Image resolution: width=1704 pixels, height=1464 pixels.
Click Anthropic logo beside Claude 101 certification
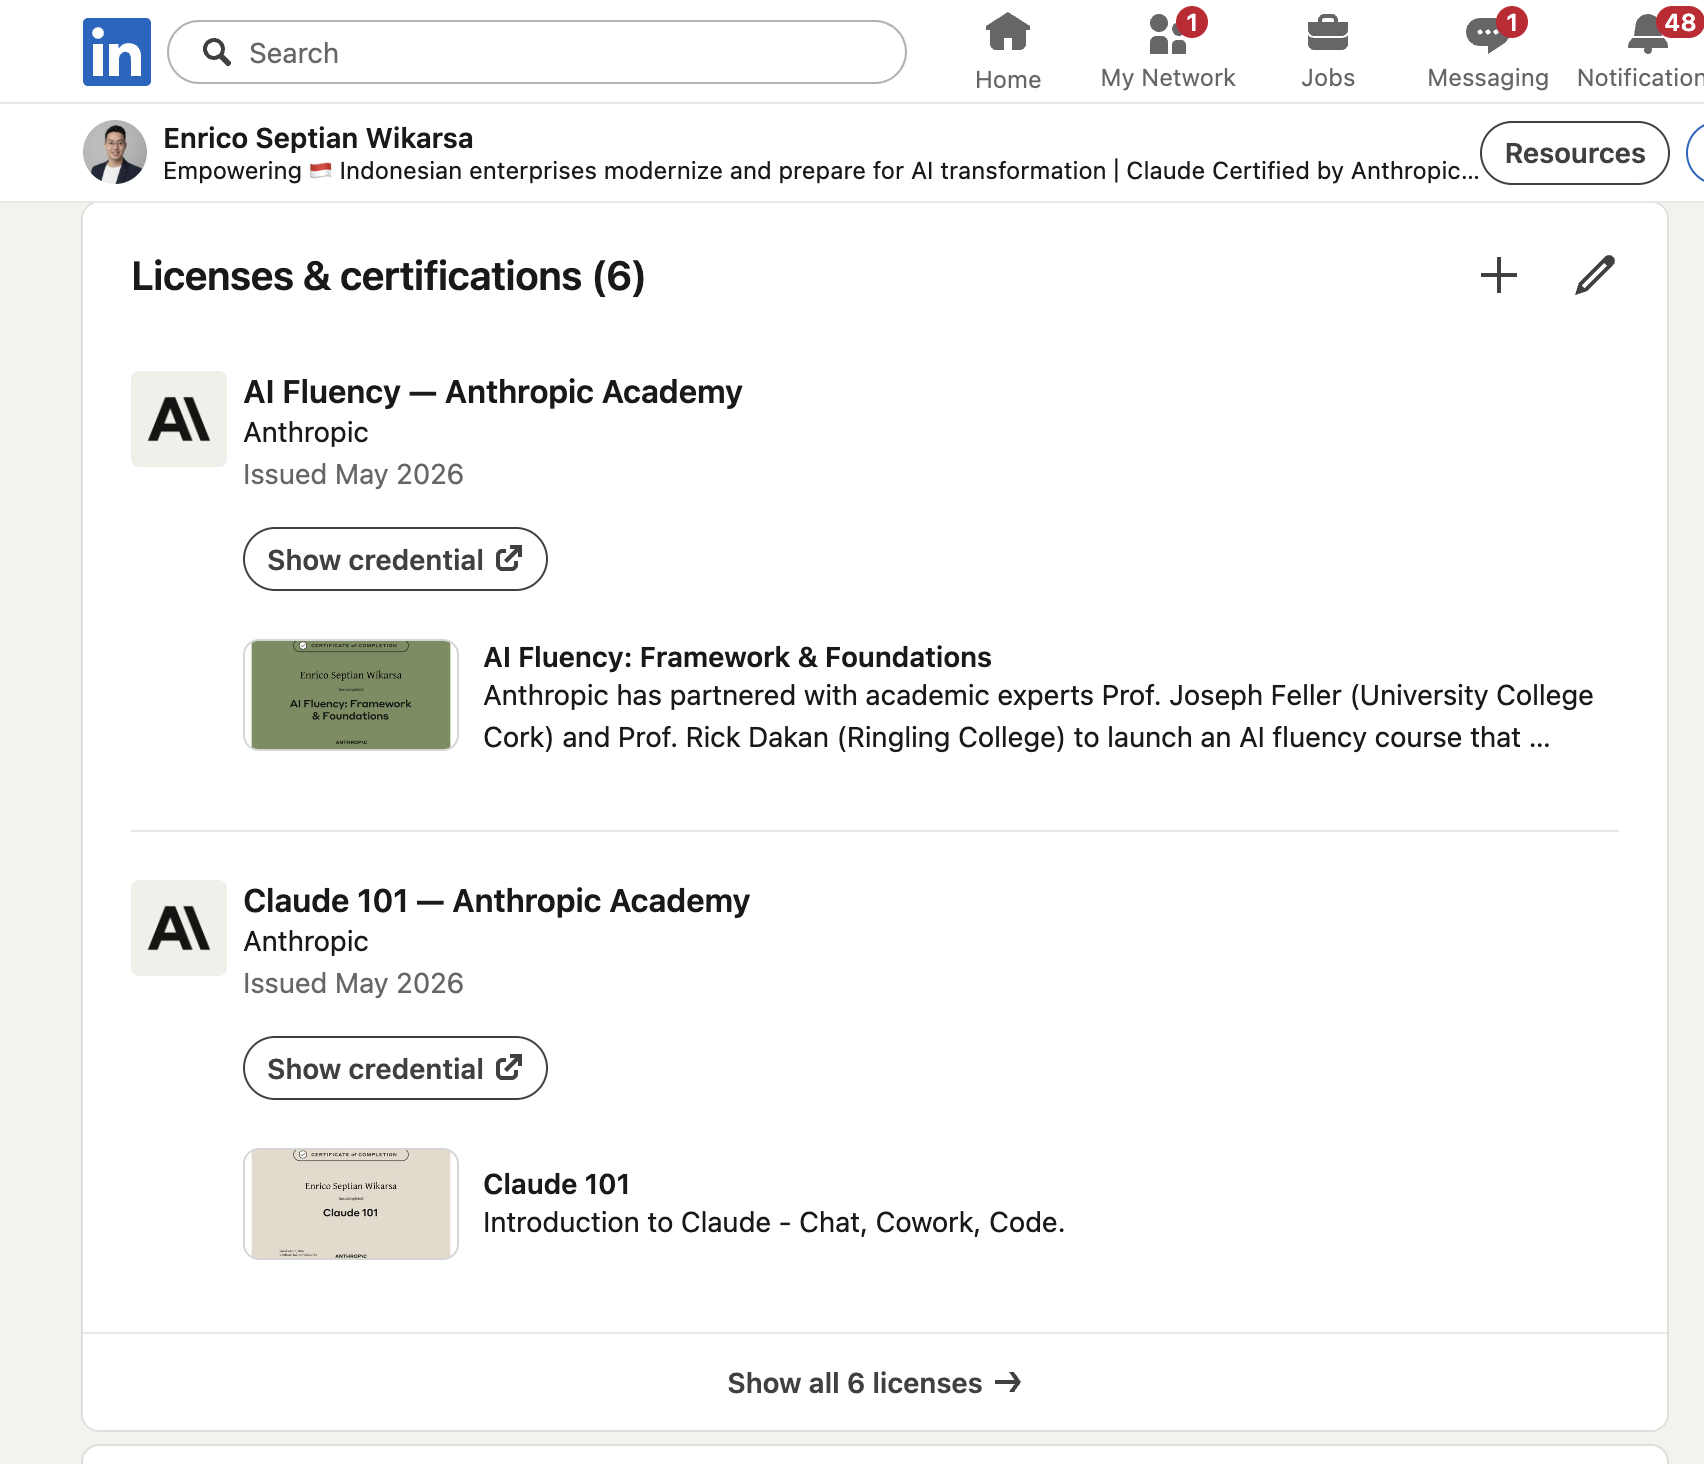pos(179,928)
